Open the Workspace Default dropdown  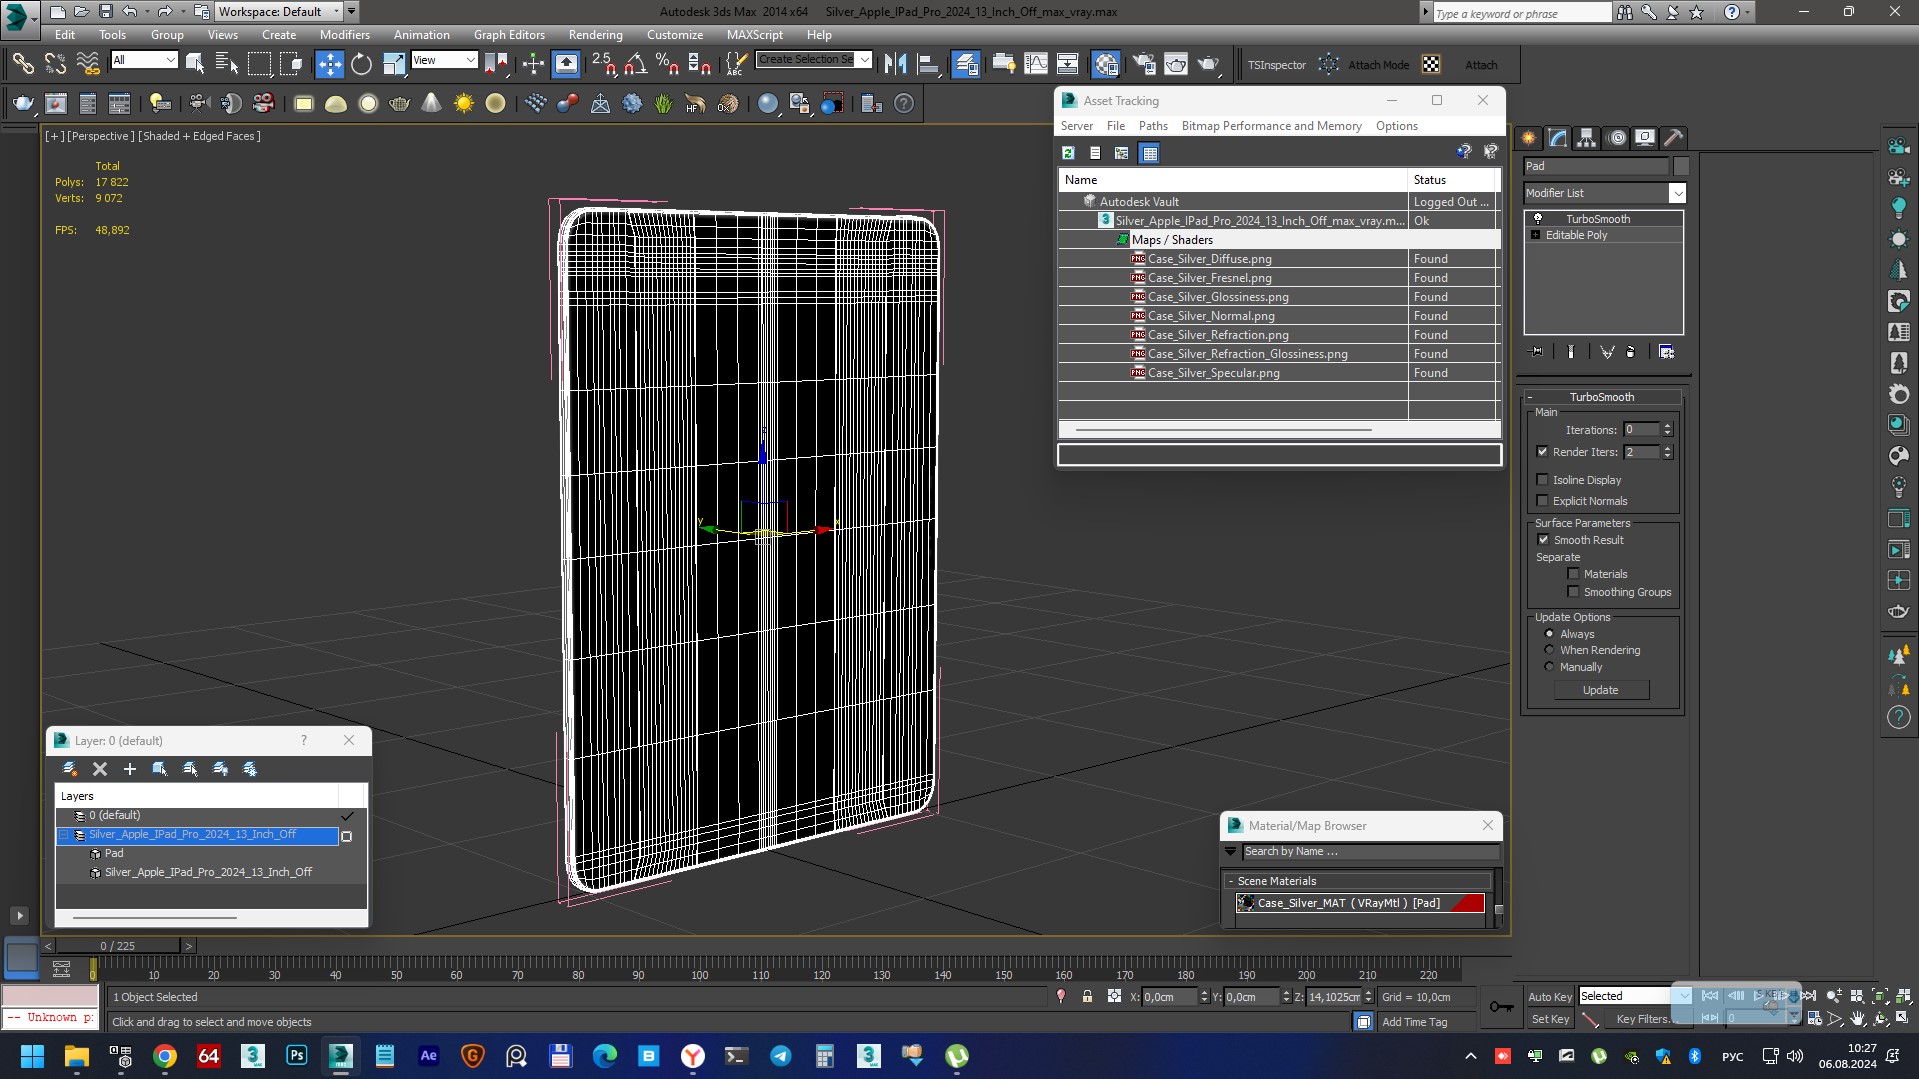point(280,12)
